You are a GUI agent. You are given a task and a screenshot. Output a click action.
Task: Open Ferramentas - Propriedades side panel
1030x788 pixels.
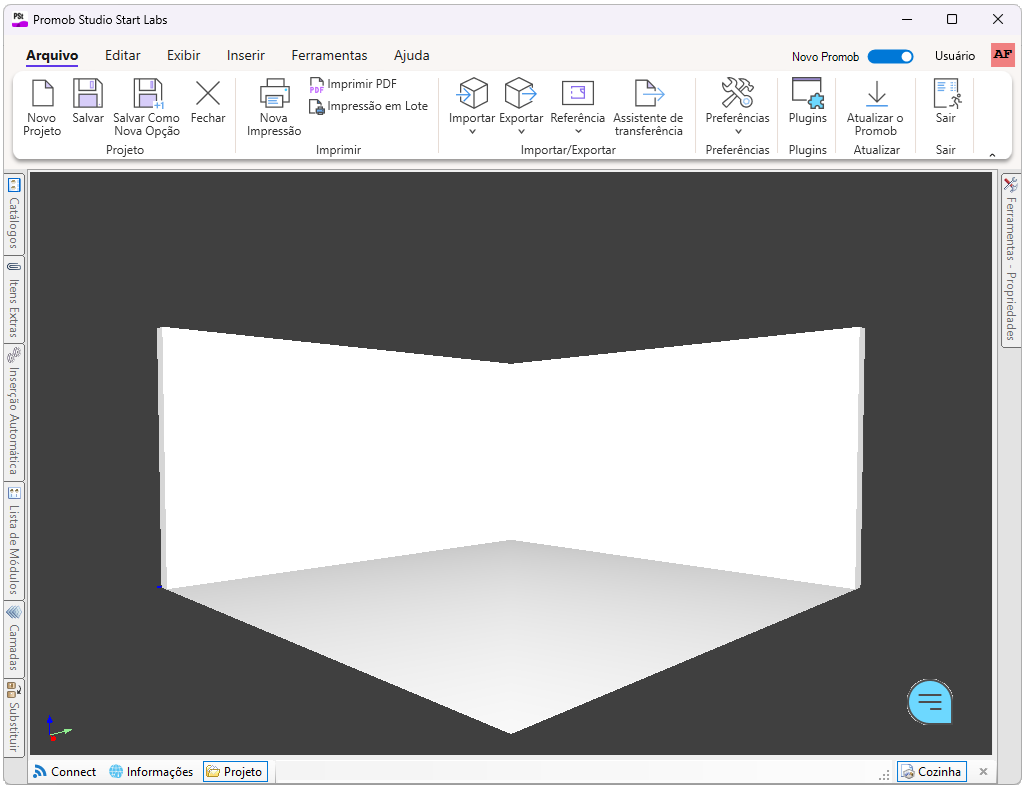1010,259
